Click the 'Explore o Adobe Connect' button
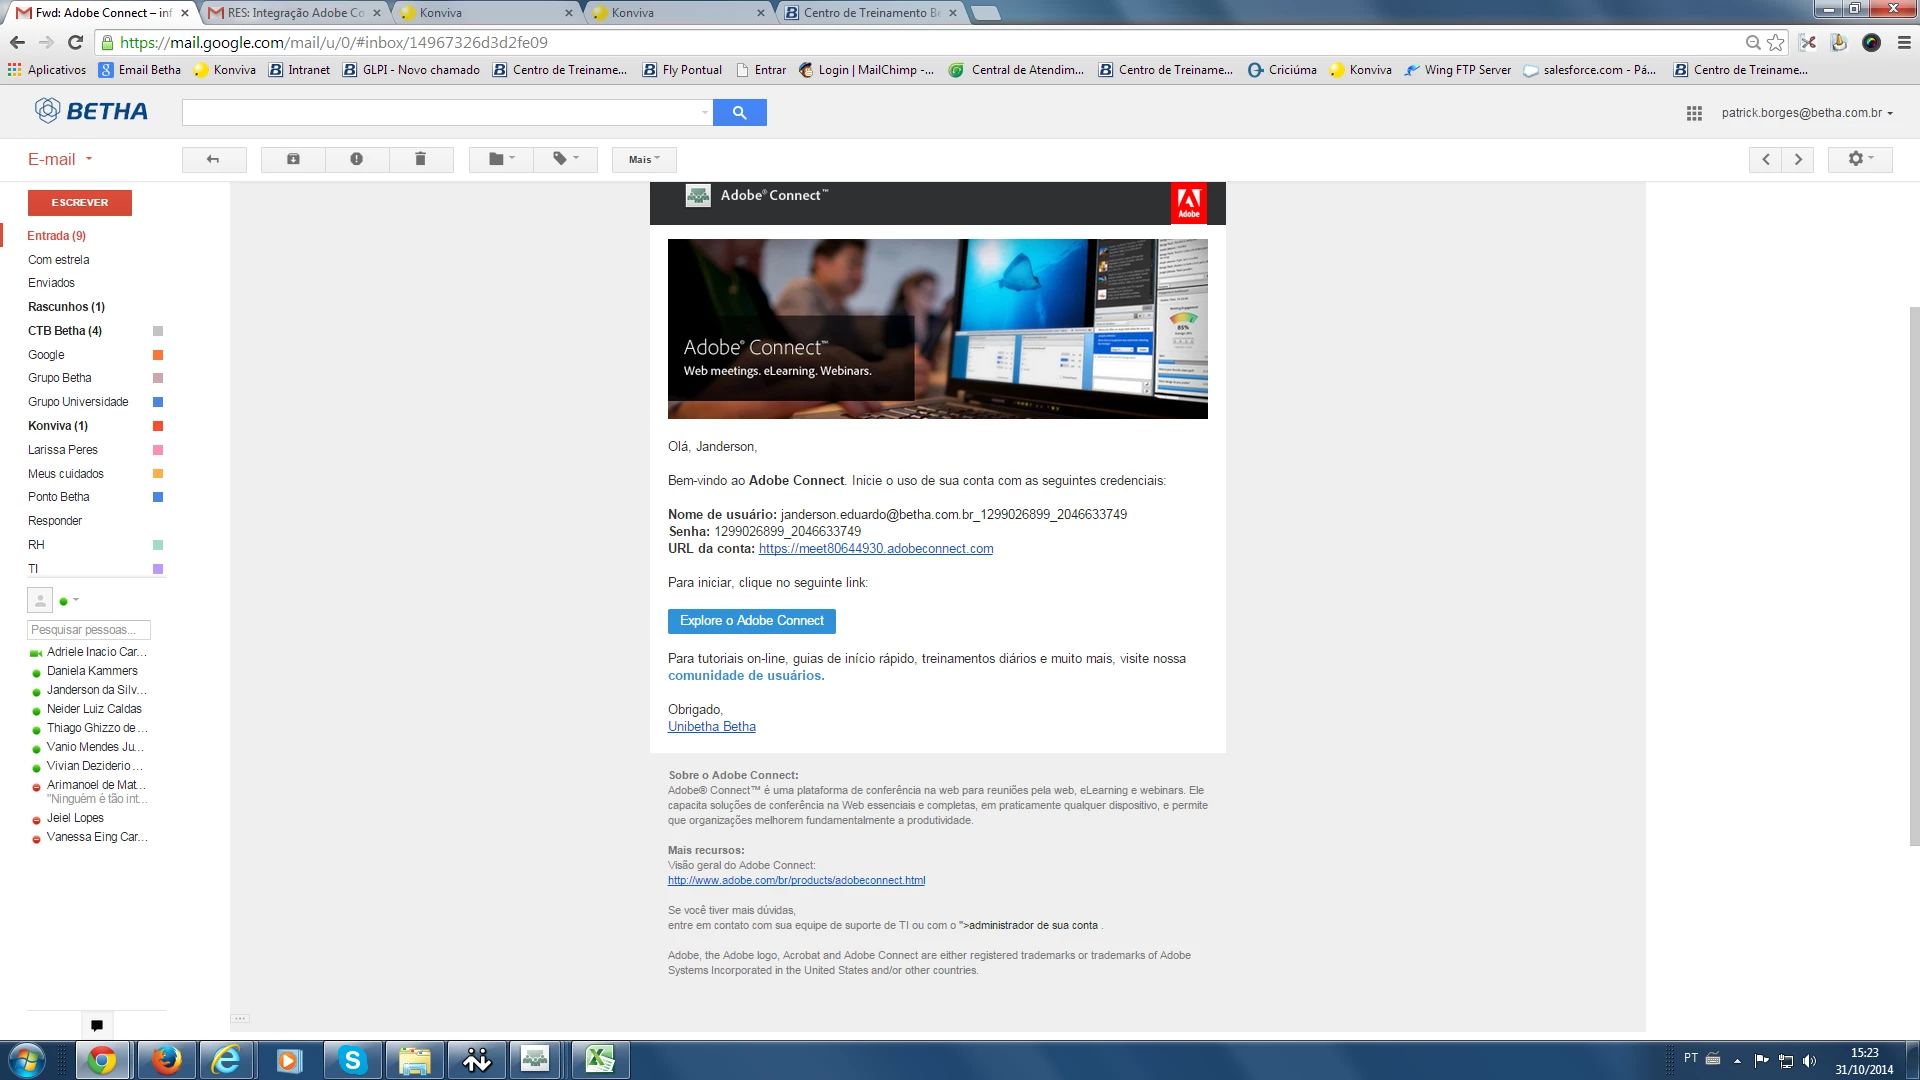This screenshot has height=1080, width=1920. (x=751, y=621)
